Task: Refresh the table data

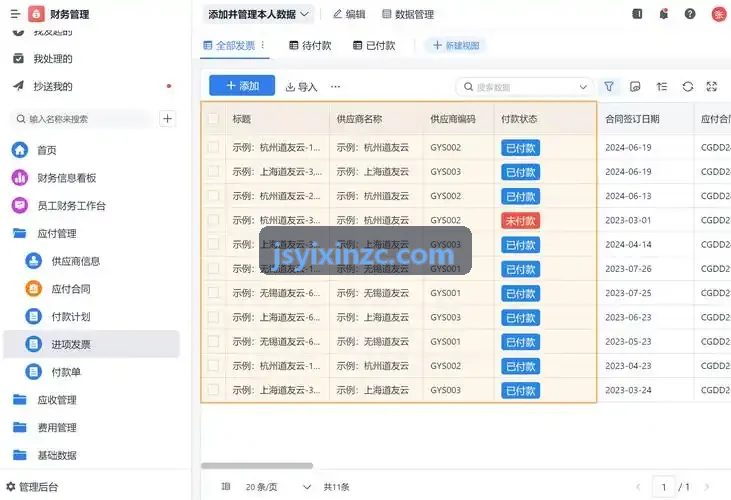Action: coord(688,87)
